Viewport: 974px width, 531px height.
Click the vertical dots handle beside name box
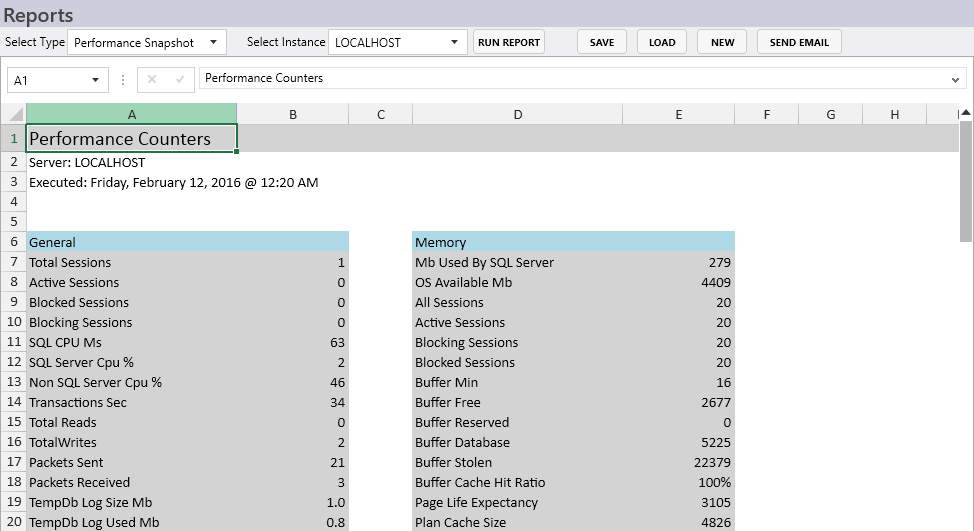pos(123,80)
